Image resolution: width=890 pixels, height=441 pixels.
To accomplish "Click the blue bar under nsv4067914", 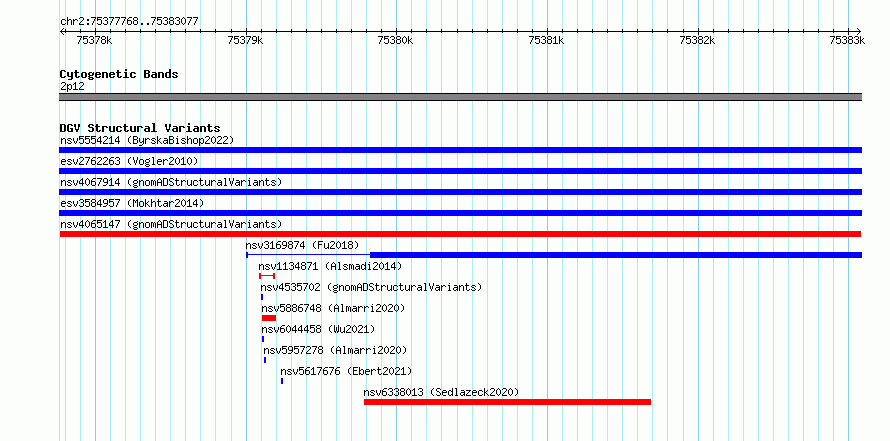I will (x=460, y=192).
